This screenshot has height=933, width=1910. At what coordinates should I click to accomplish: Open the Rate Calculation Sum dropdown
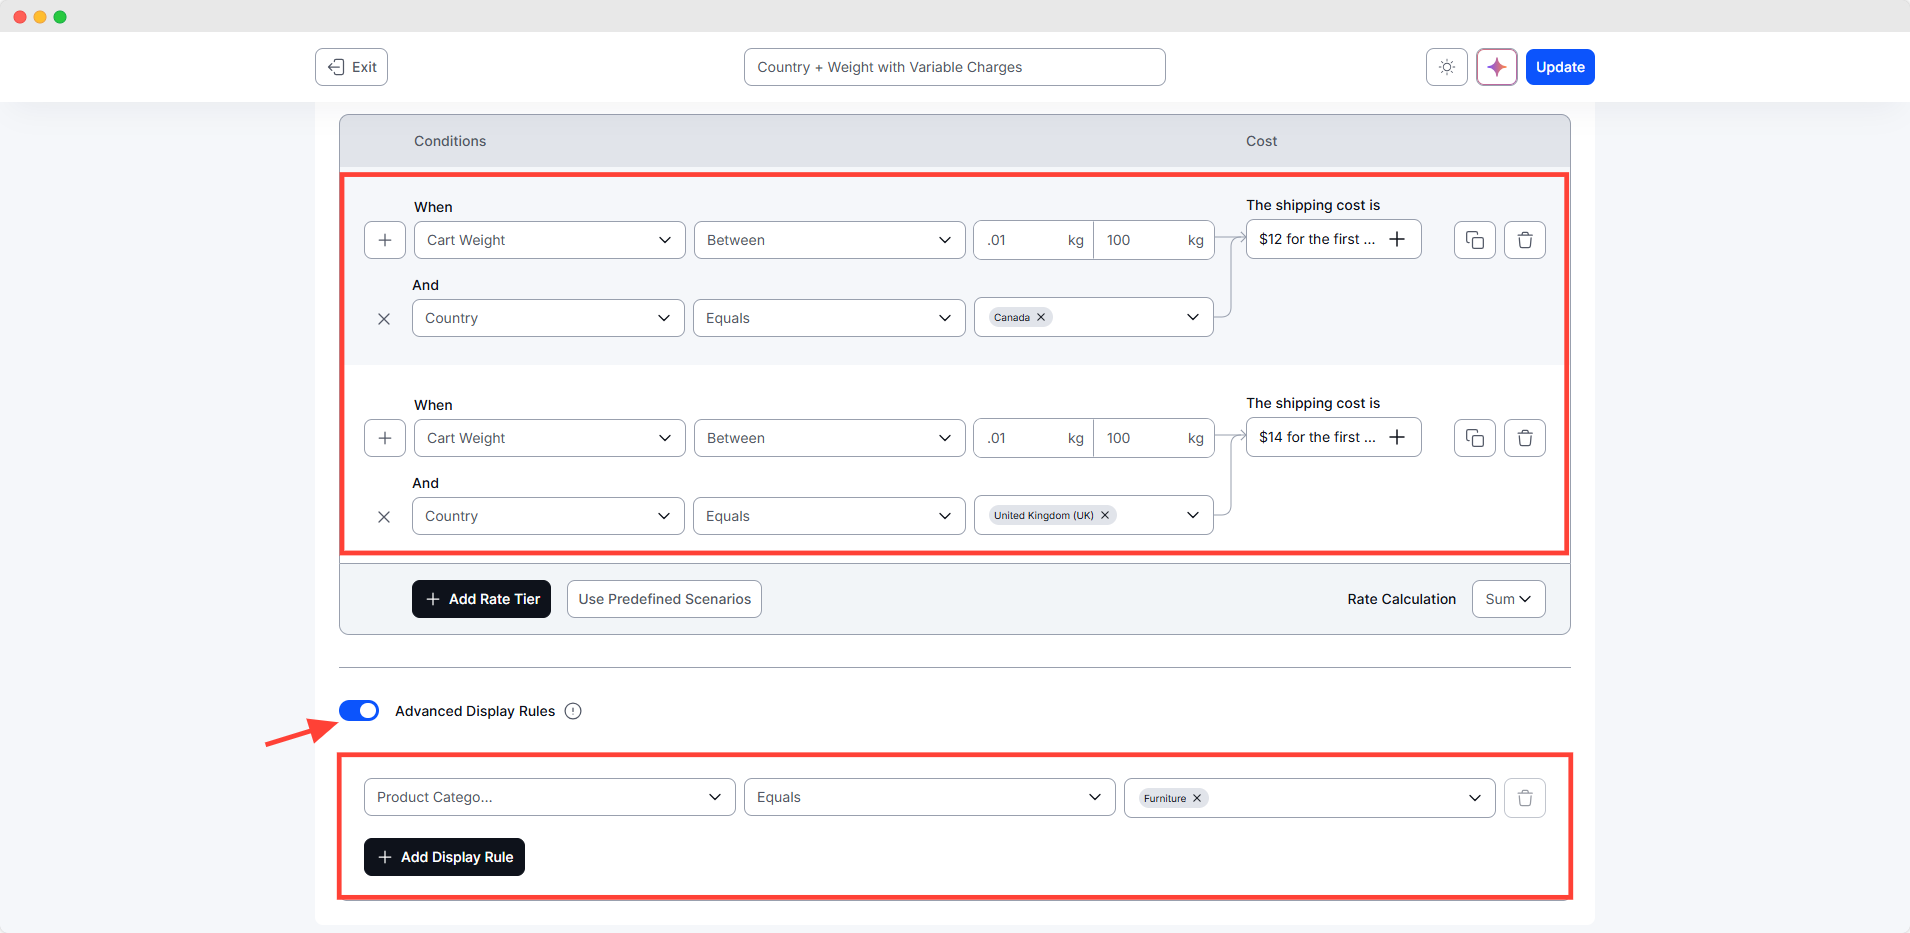coord(1508,599)
